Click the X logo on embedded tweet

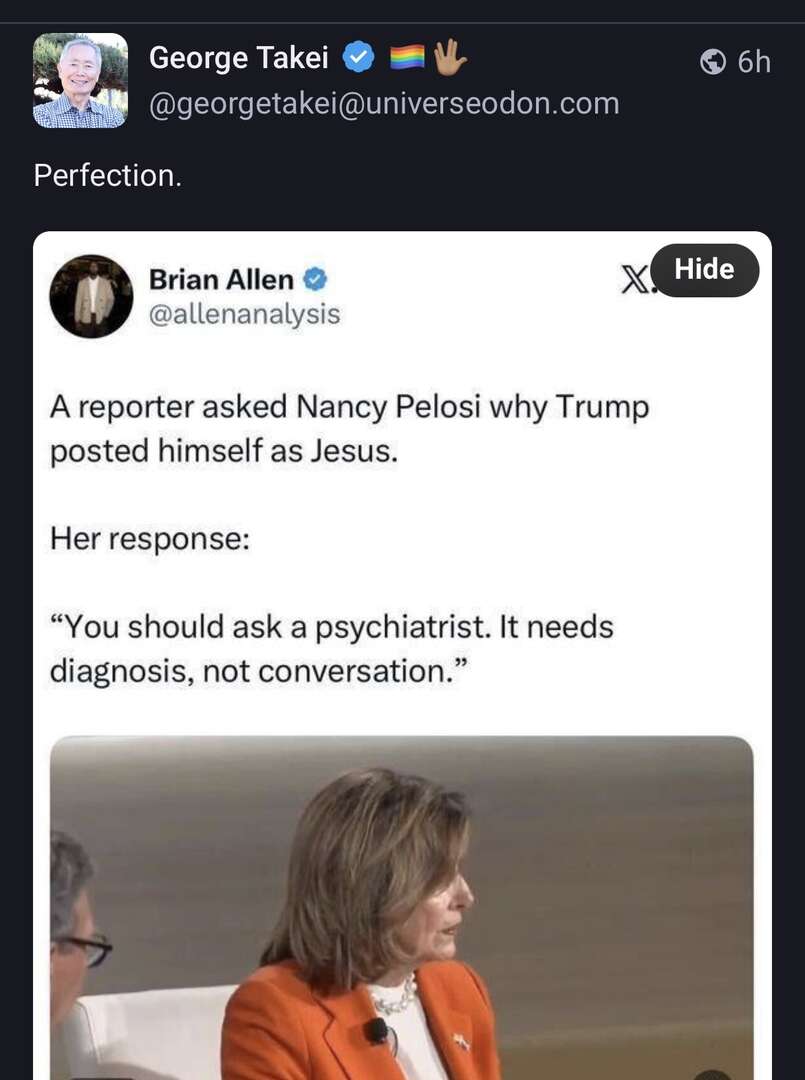(634, 281)
